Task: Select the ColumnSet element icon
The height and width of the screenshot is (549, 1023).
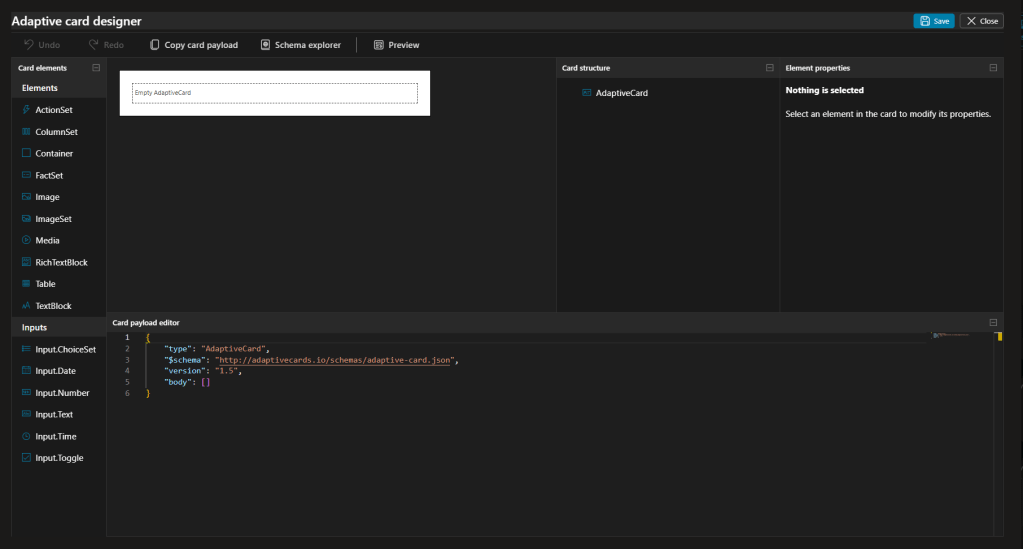Action: pyautogui.click(x=26, y=132)
